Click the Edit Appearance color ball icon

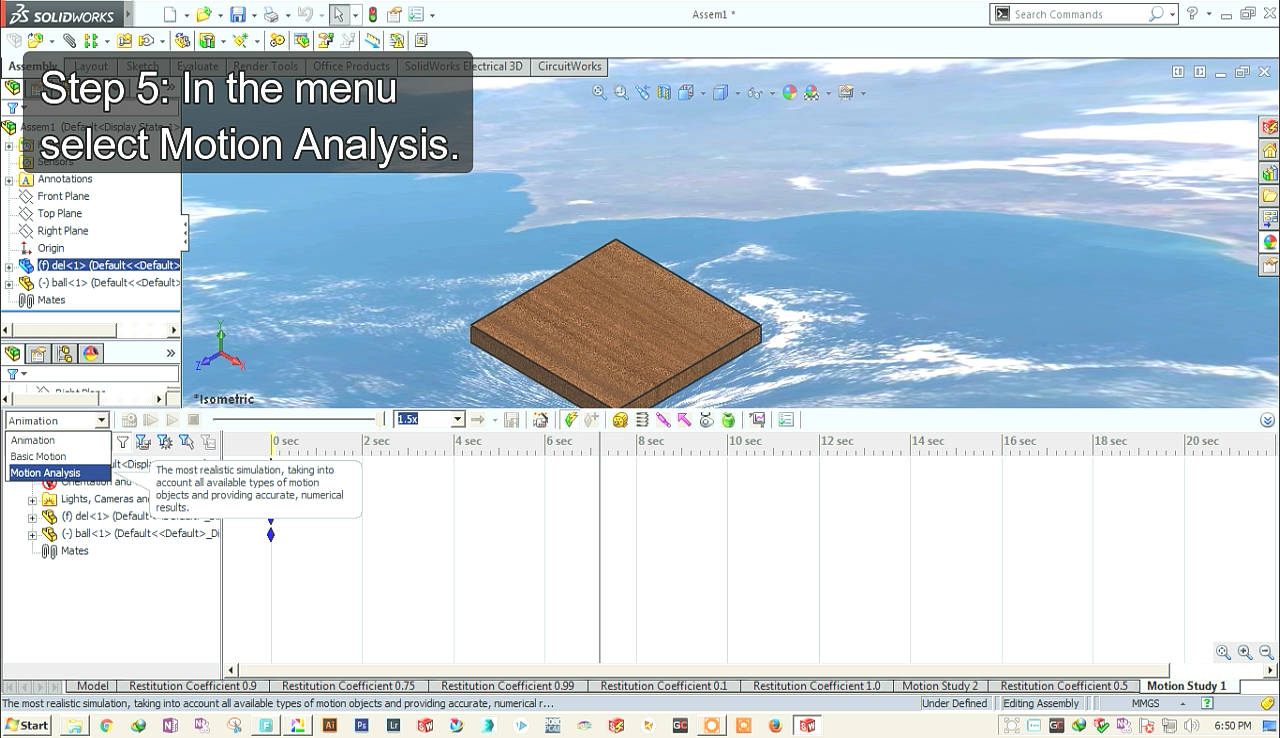click(790, 92)
